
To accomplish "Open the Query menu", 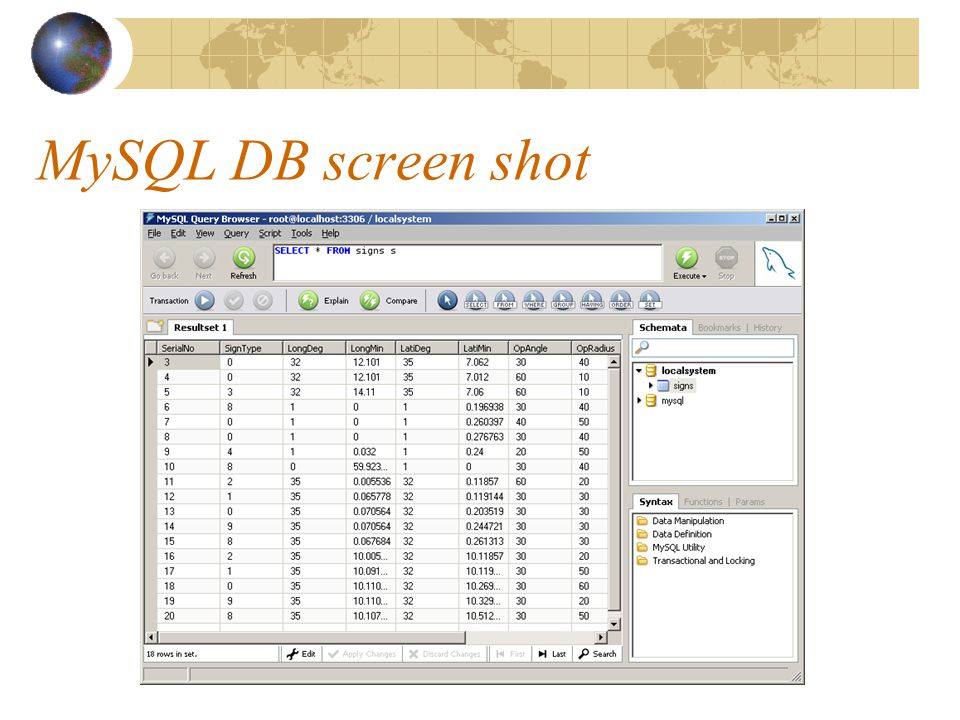I will (236, 233).
